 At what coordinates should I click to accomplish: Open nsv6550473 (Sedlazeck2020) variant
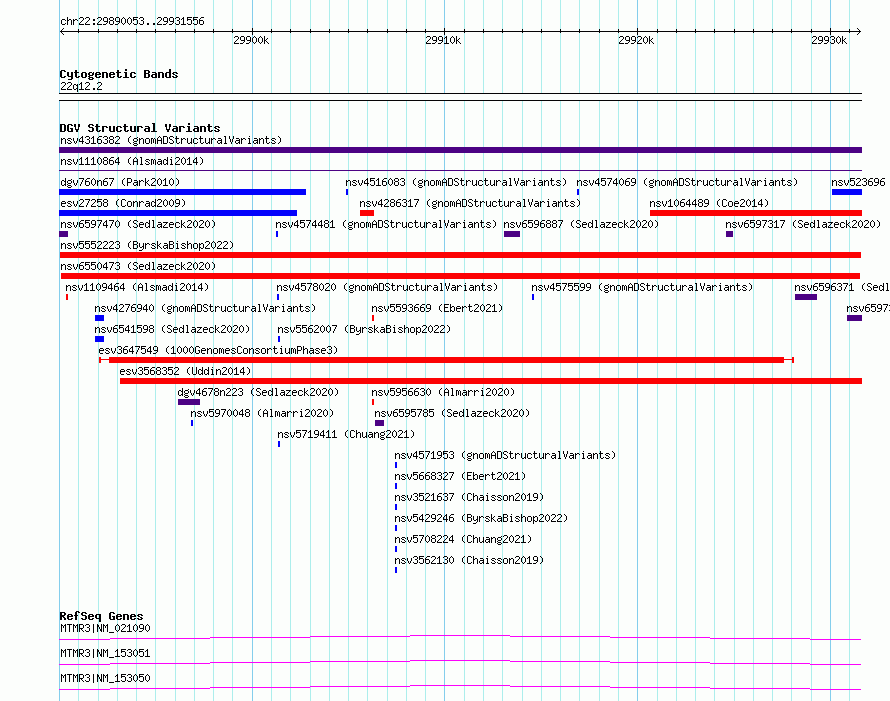pyautogui.click(x=138, y=266)
